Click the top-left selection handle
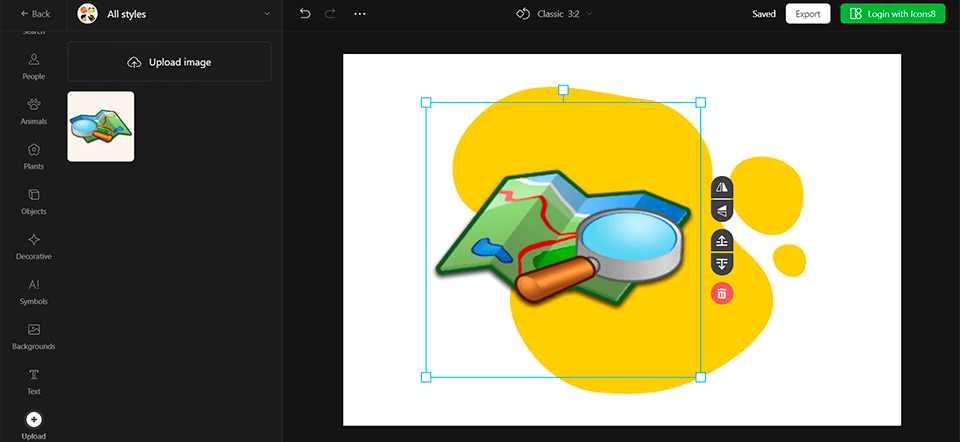This screenshot has height=442, width=960. pyautogui.click(x=426, y=102)
